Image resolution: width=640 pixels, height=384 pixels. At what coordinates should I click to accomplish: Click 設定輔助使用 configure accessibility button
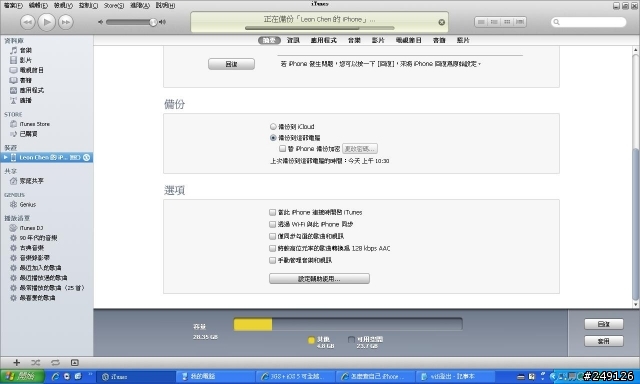pyautogui.click(x=319, y=279)
